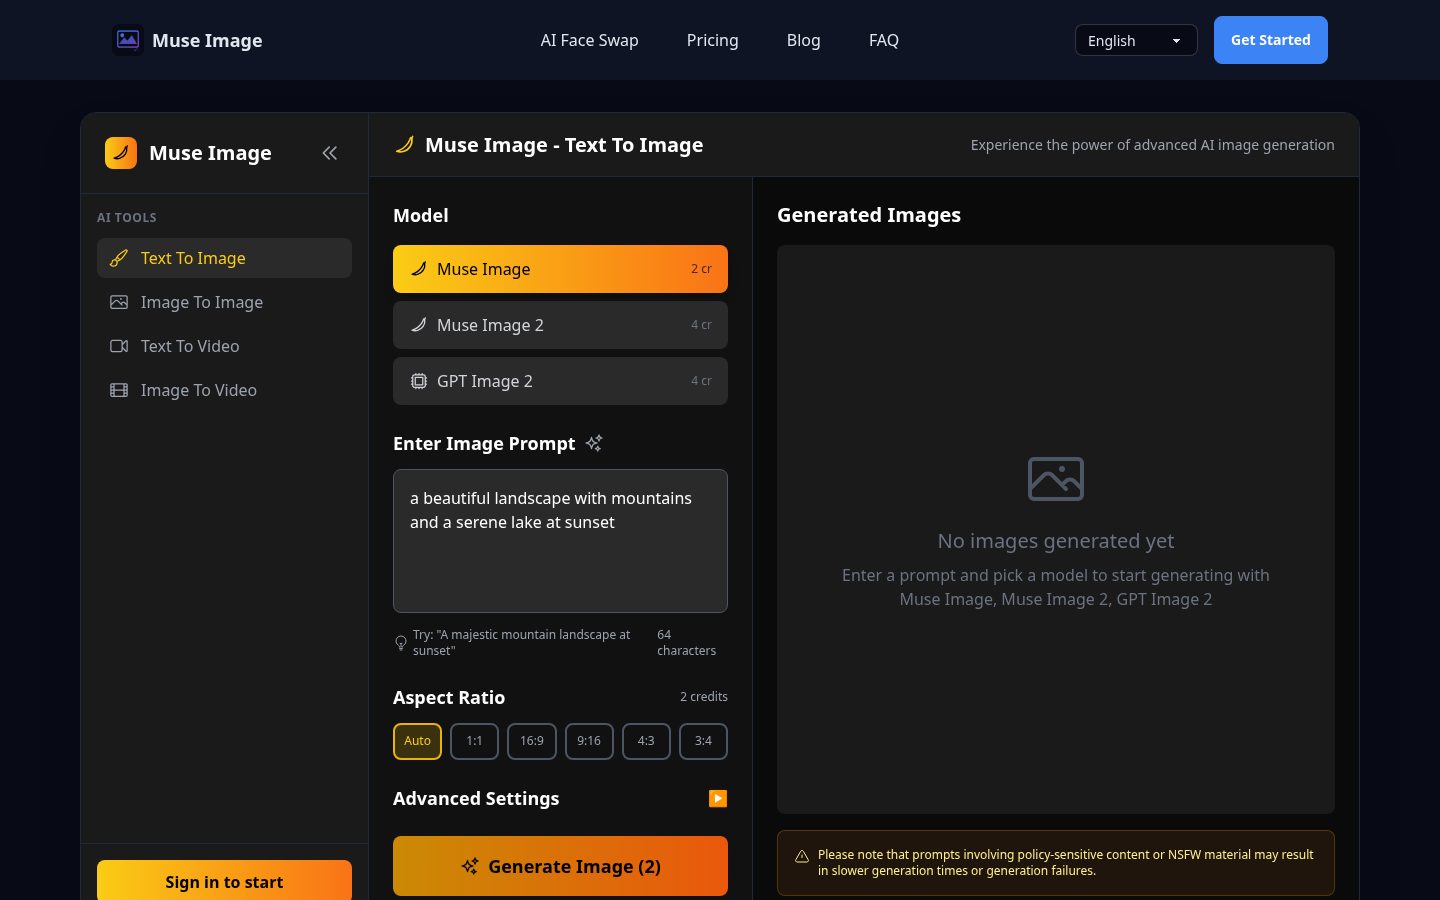Click the "AI TOOLS" section label
1440x900 pixels.
tap(127, 217)
